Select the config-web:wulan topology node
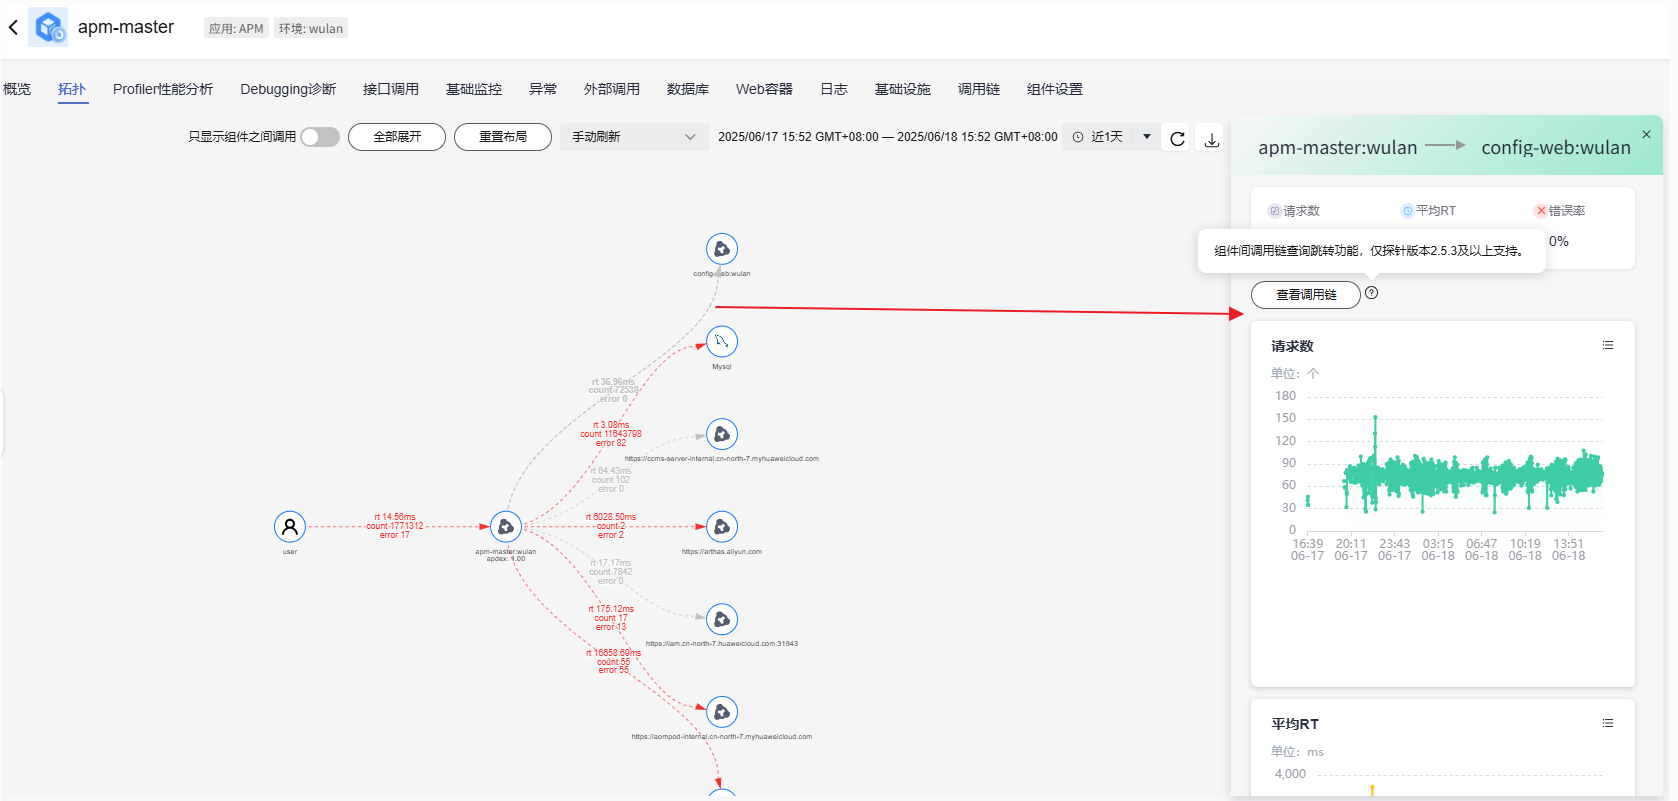This screenshot has width=1678, height=801. point(722,249)
